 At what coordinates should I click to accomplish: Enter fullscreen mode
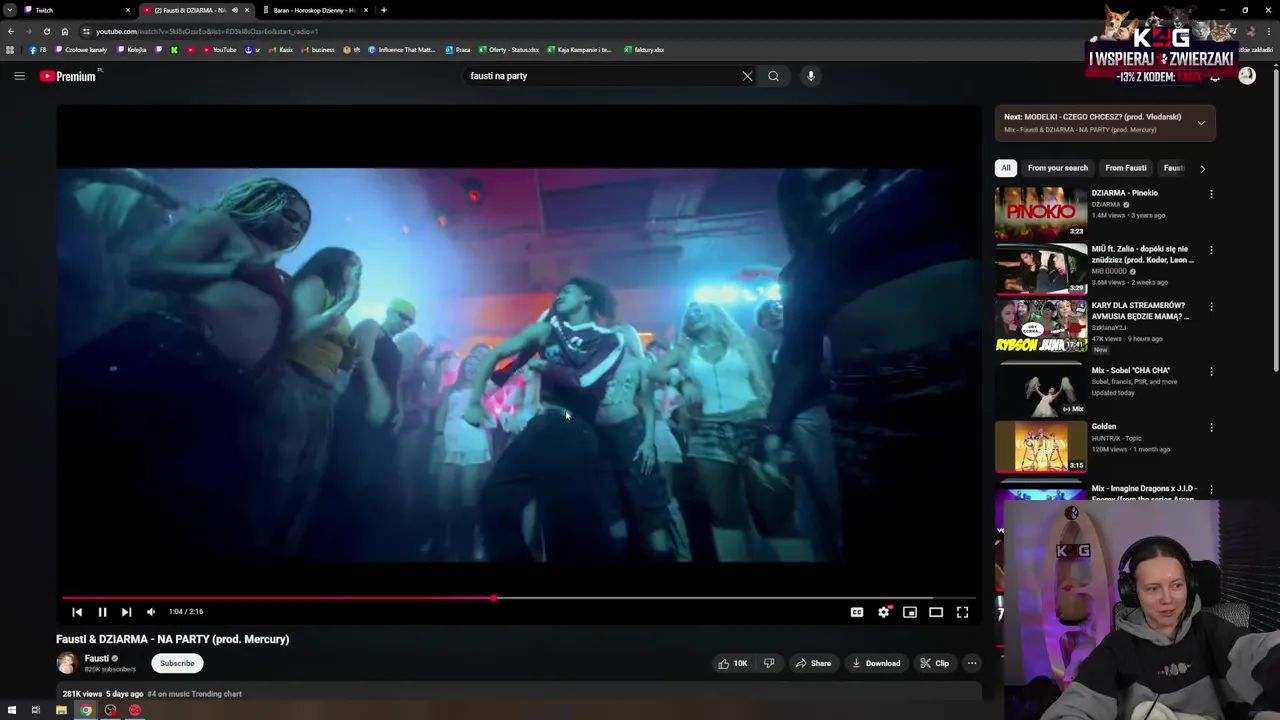[962, 612]
